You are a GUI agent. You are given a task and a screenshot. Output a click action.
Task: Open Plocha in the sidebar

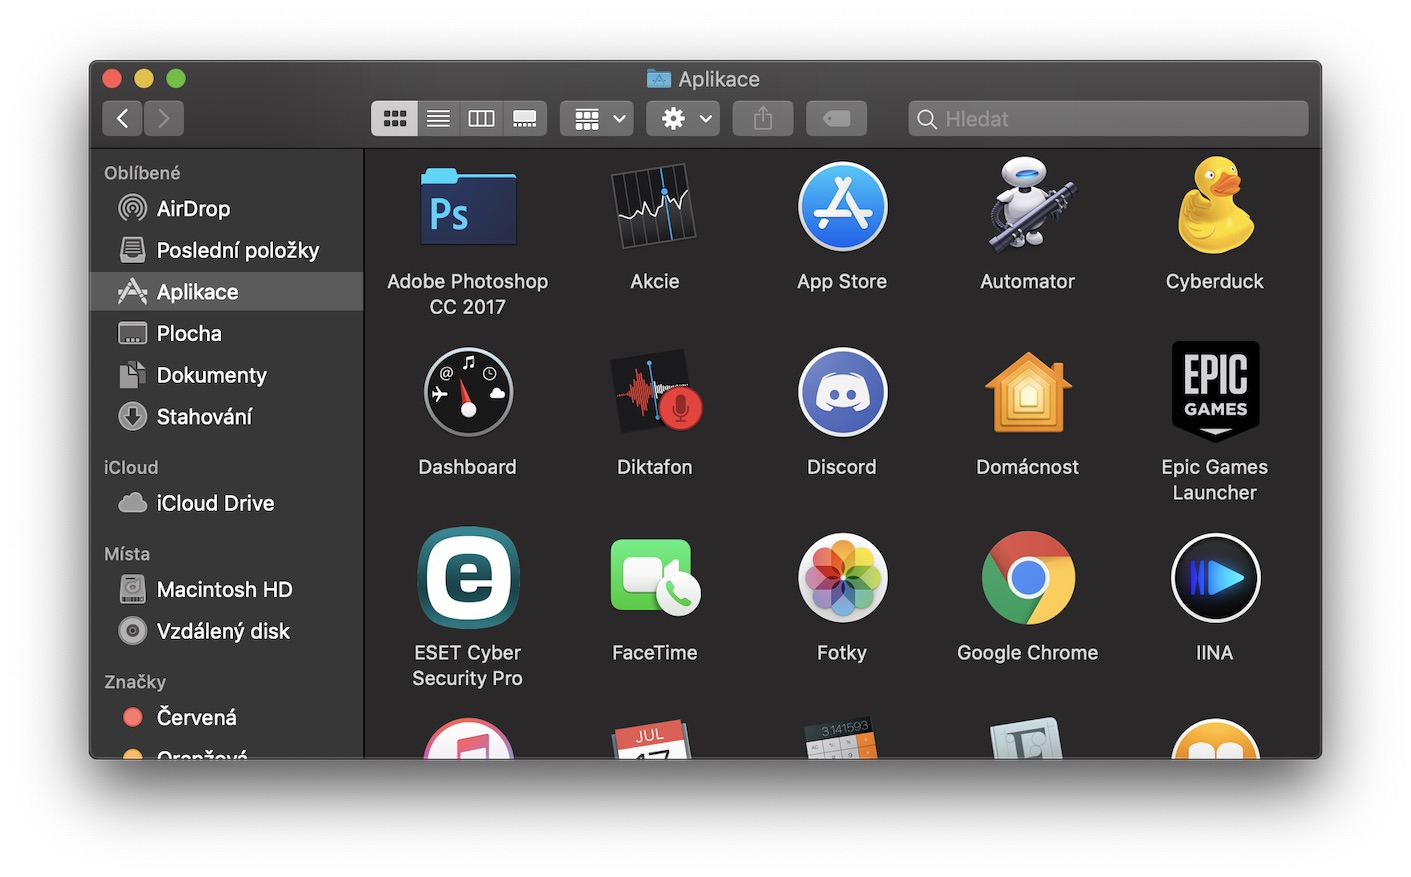point(226,334)
